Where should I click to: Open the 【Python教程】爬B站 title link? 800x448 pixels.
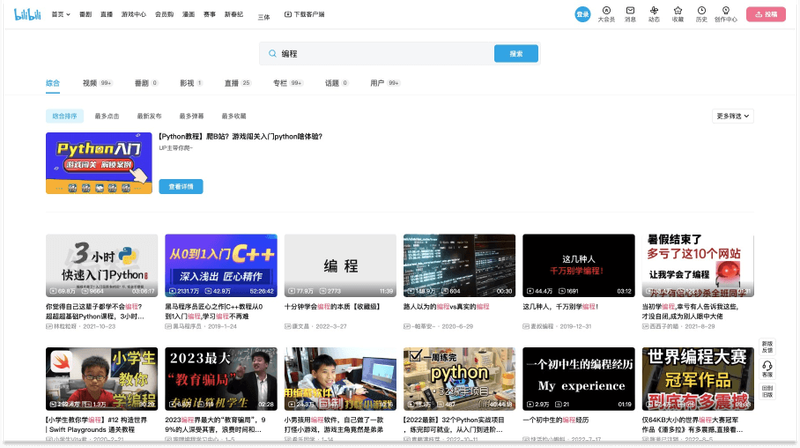240,136
